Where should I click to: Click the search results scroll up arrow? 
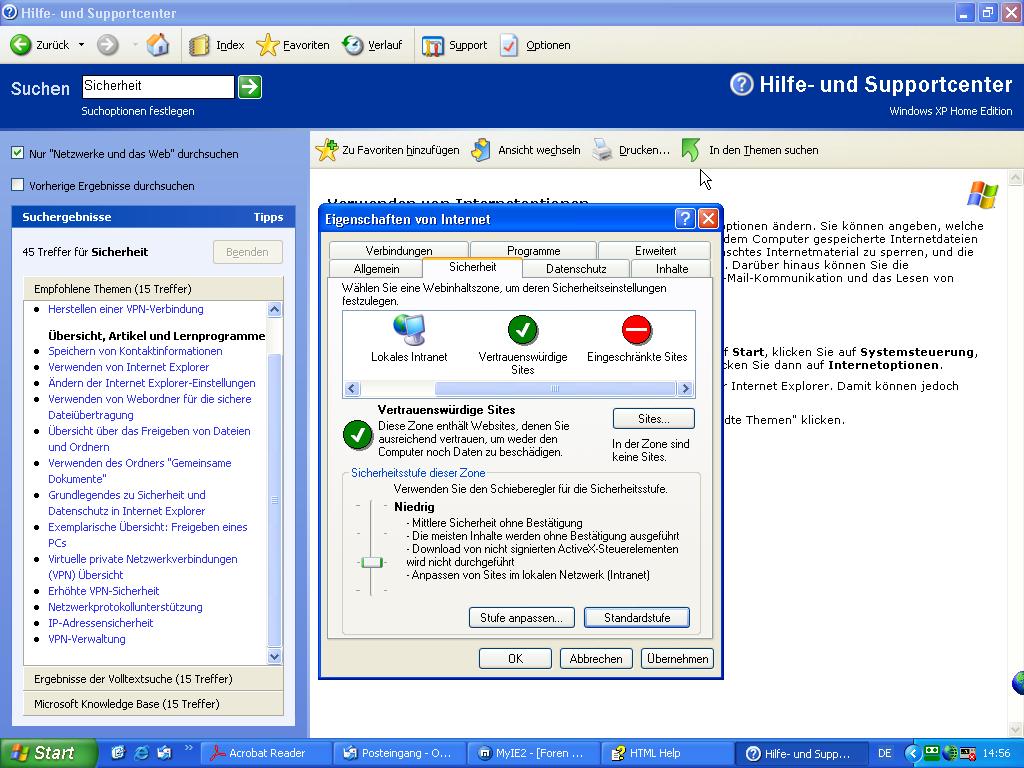point(274,310)
